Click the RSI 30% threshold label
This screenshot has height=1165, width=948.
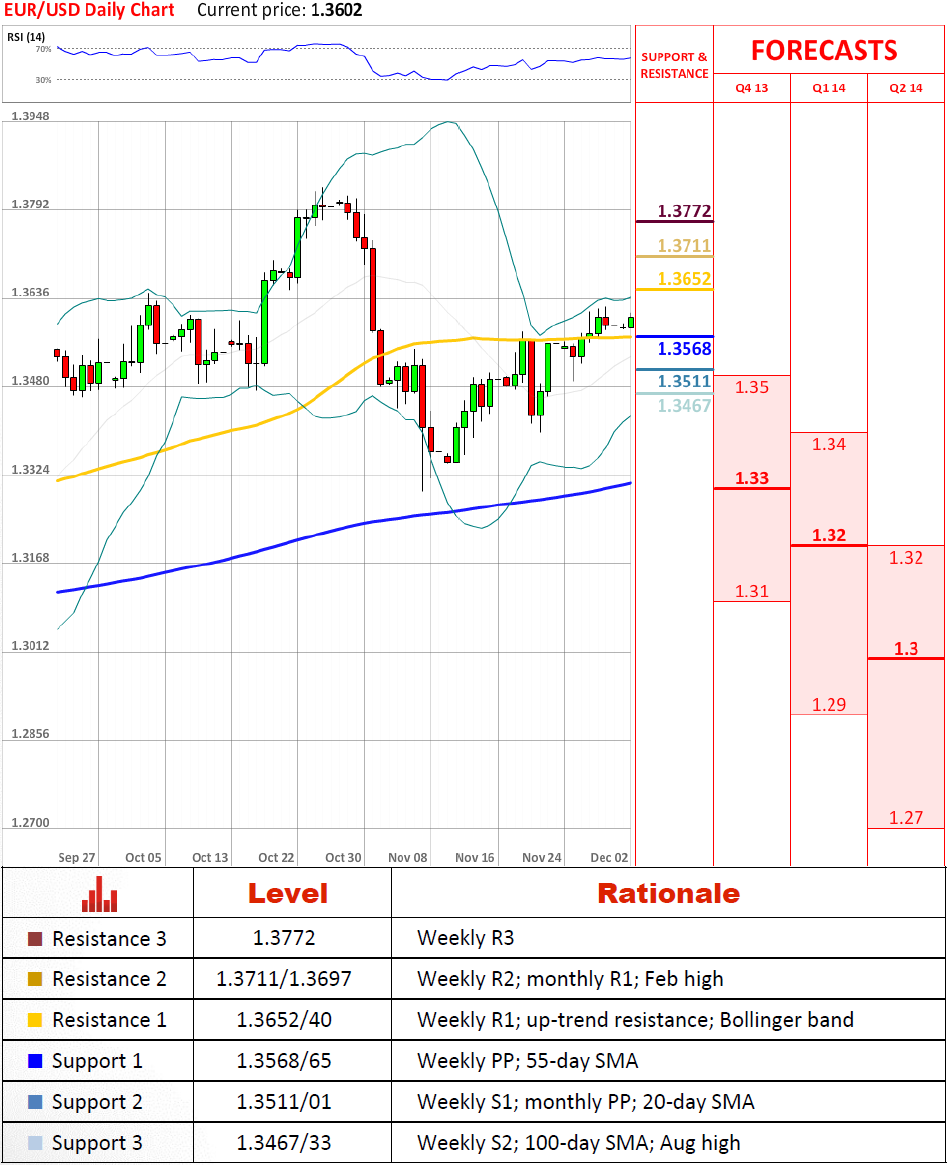(x=43, y=79)
